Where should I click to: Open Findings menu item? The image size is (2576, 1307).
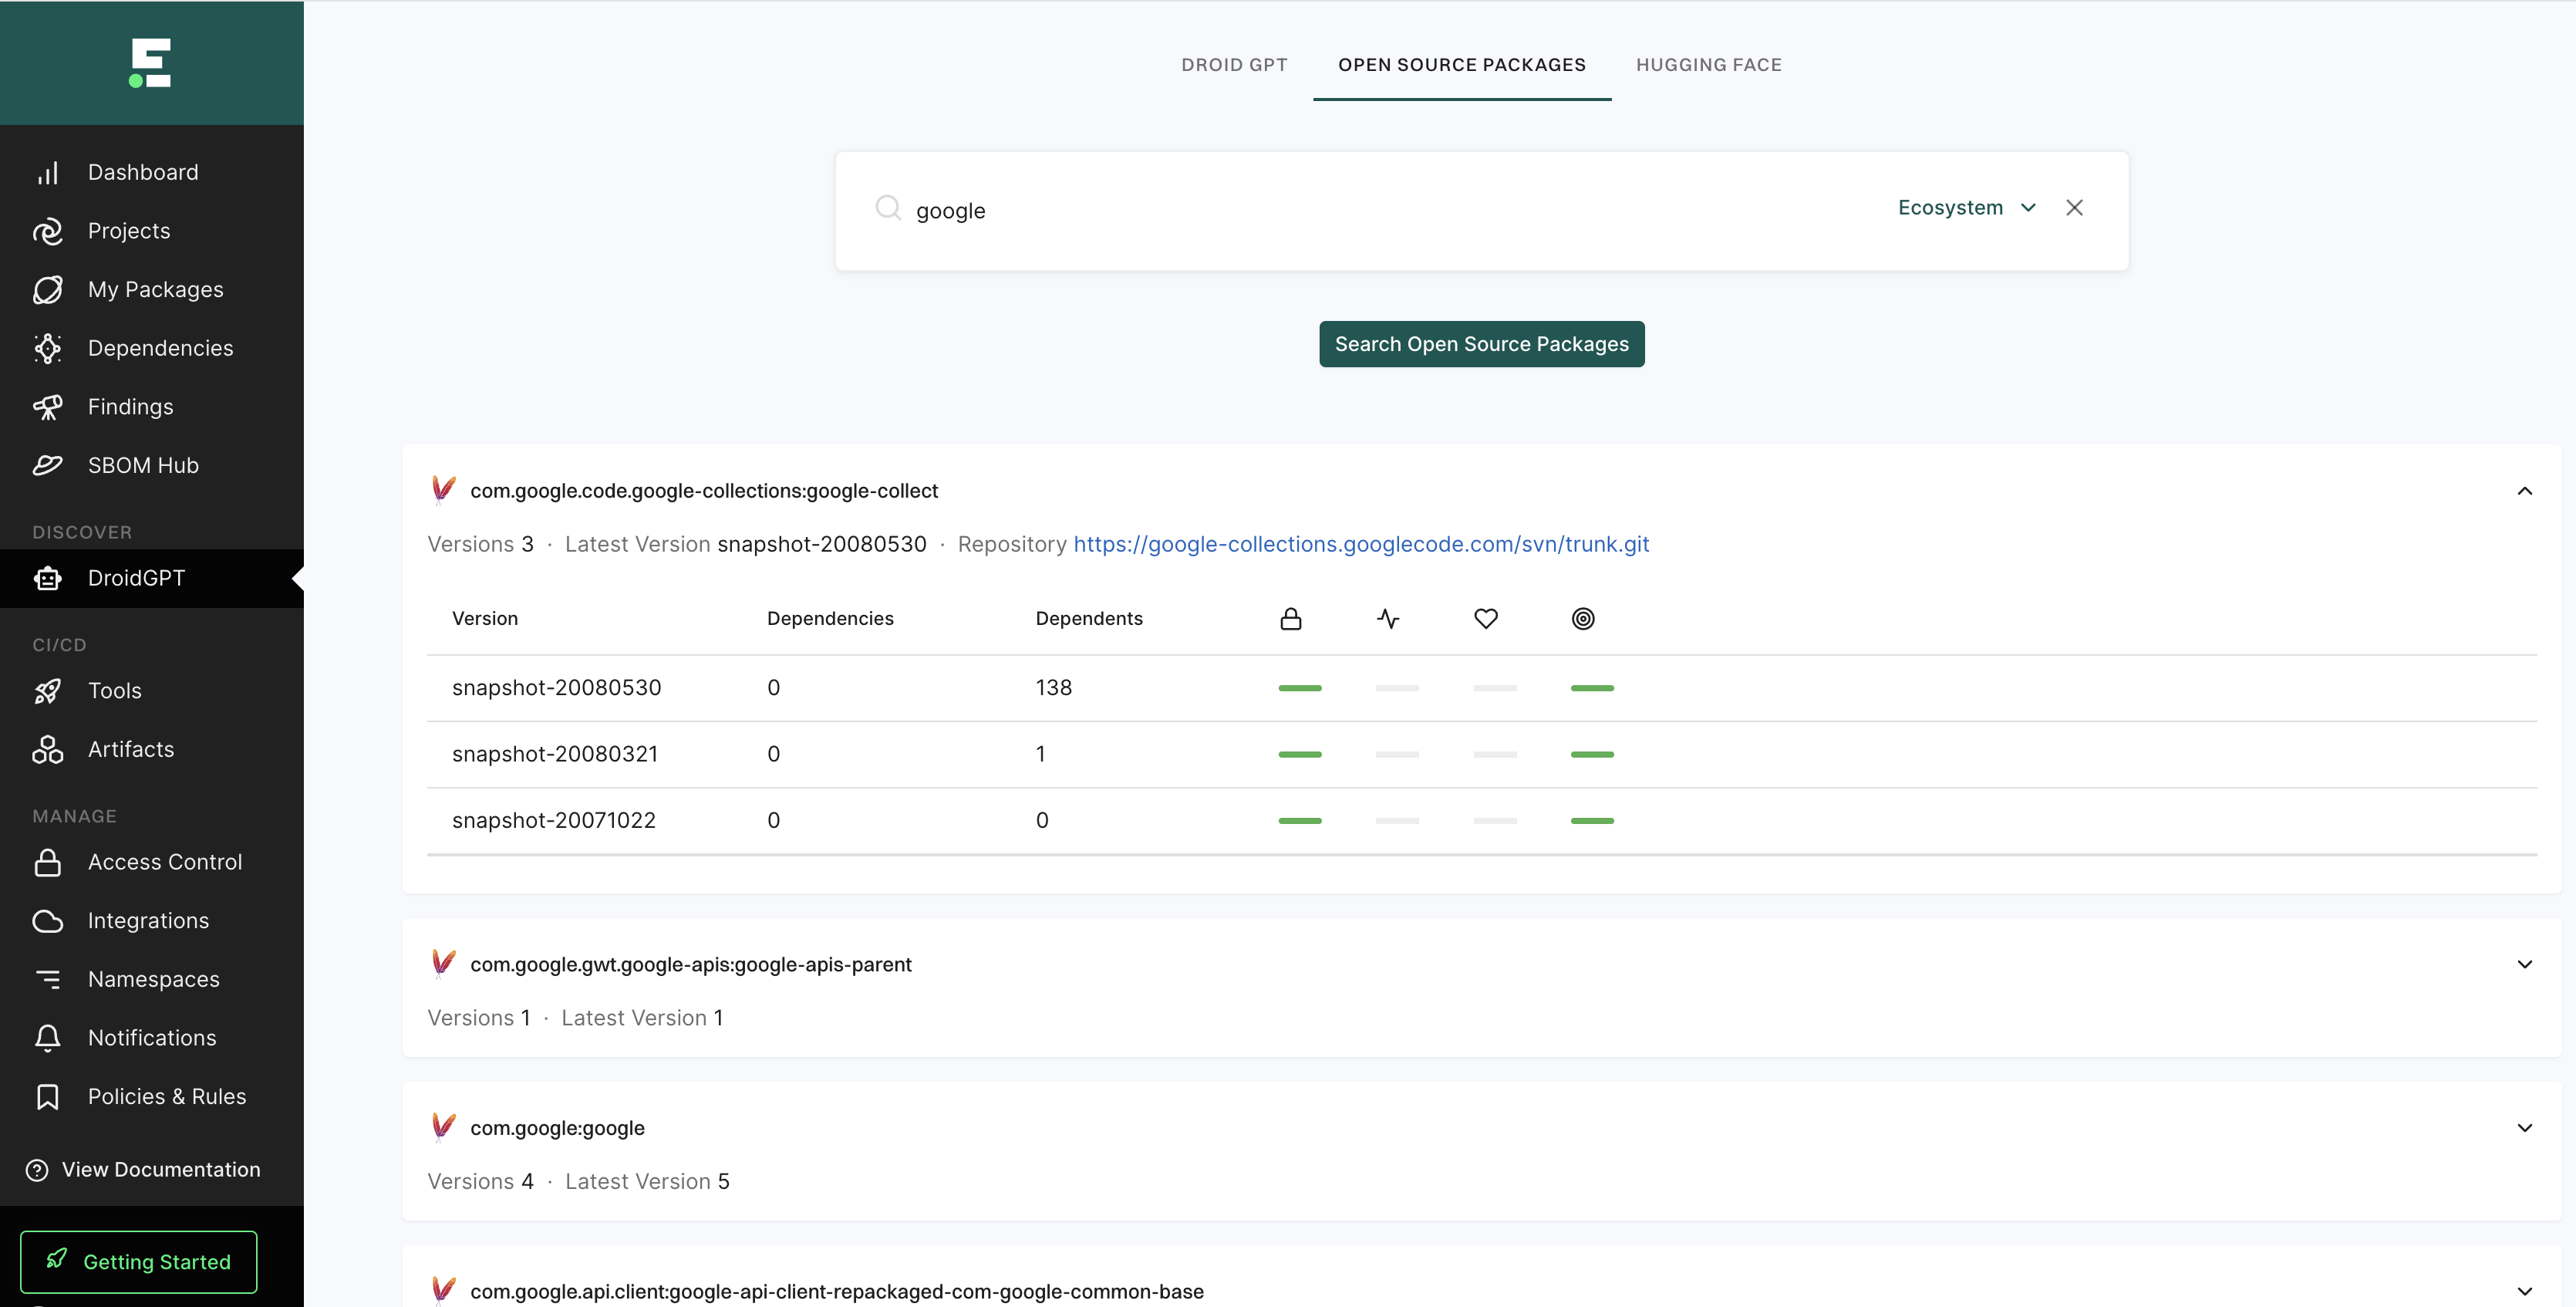(152, 407)
